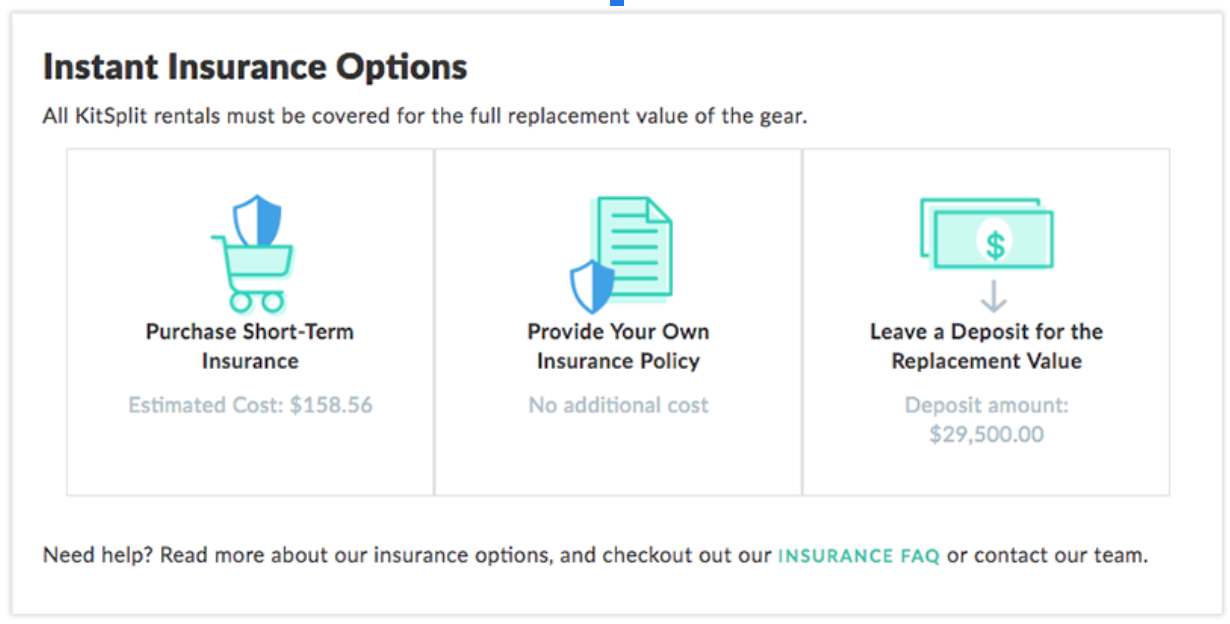Click the "No additional cost" label
Screen dimensions: 1230x624
click(x=618, y=405)
